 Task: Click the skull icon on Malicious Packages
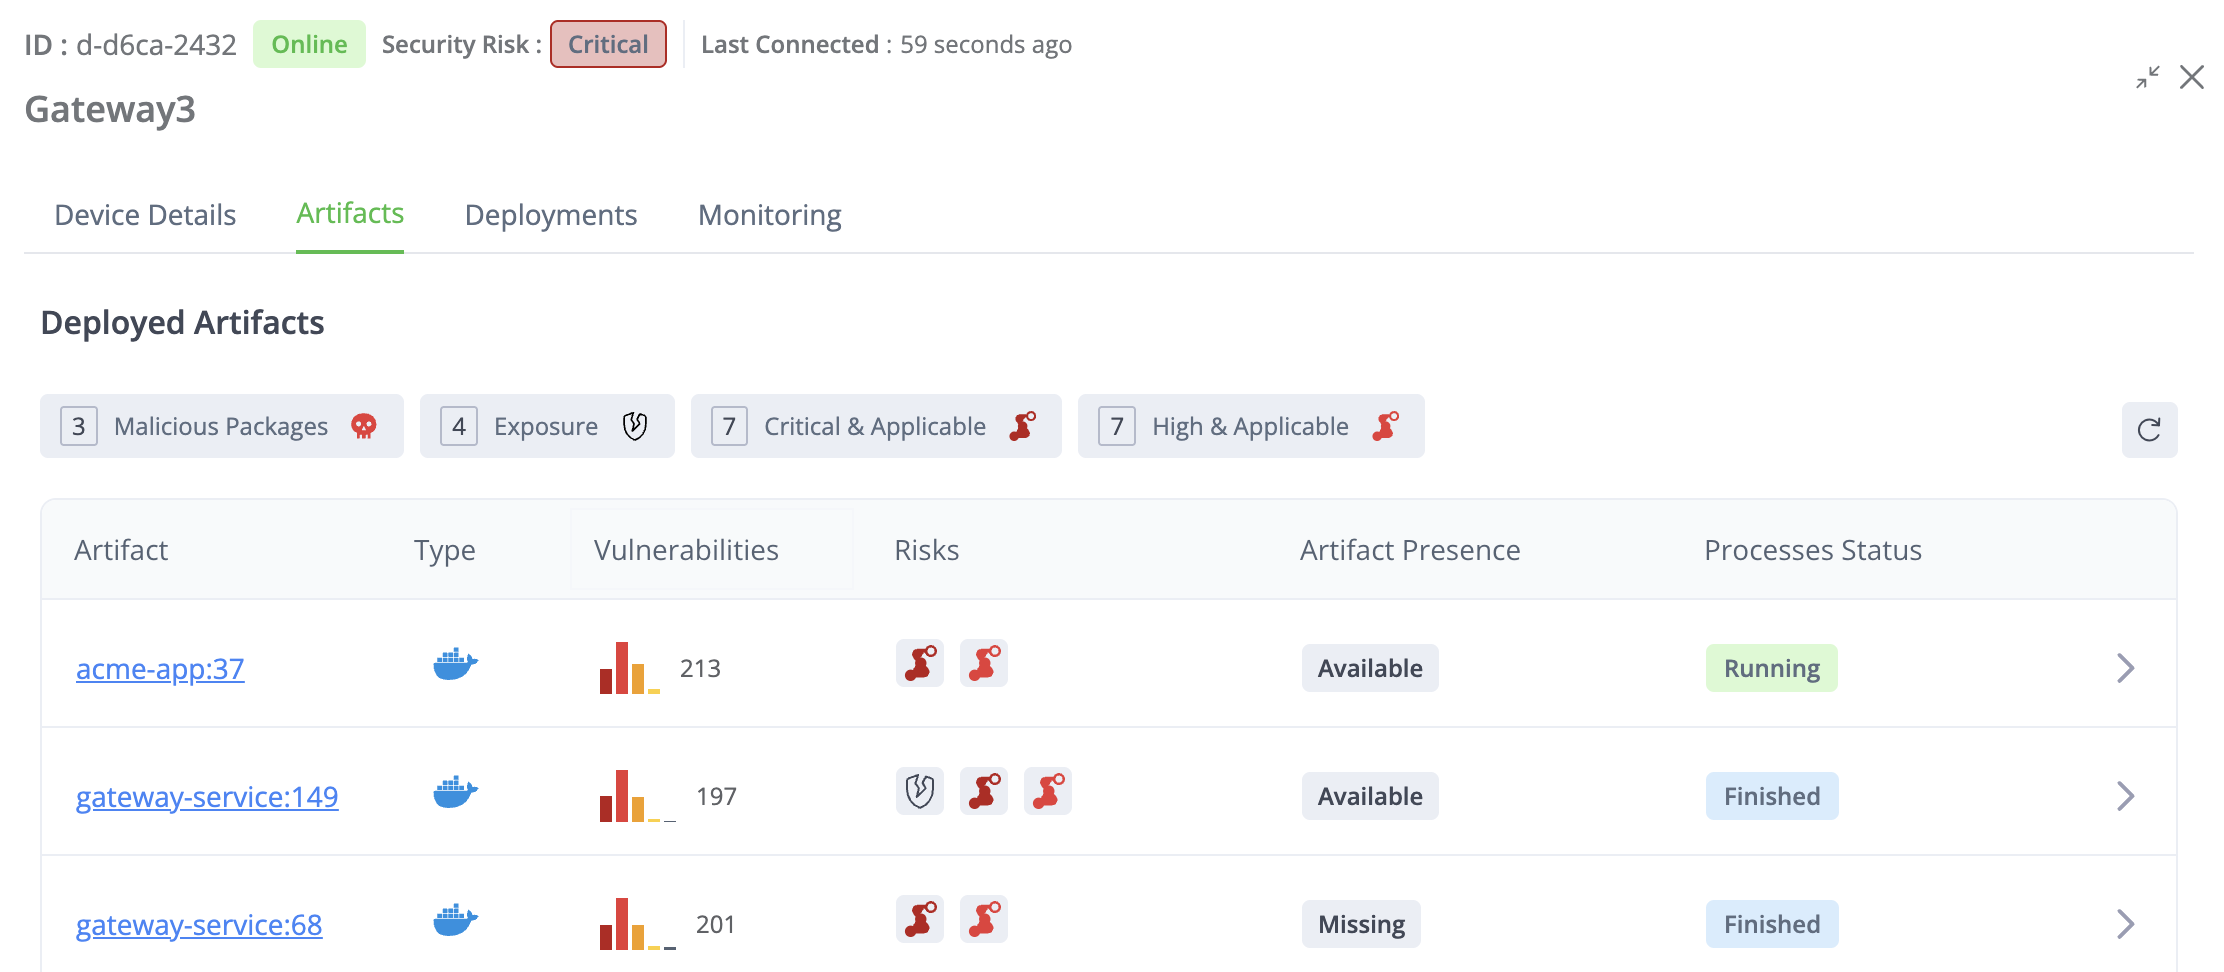coord(364,427)
